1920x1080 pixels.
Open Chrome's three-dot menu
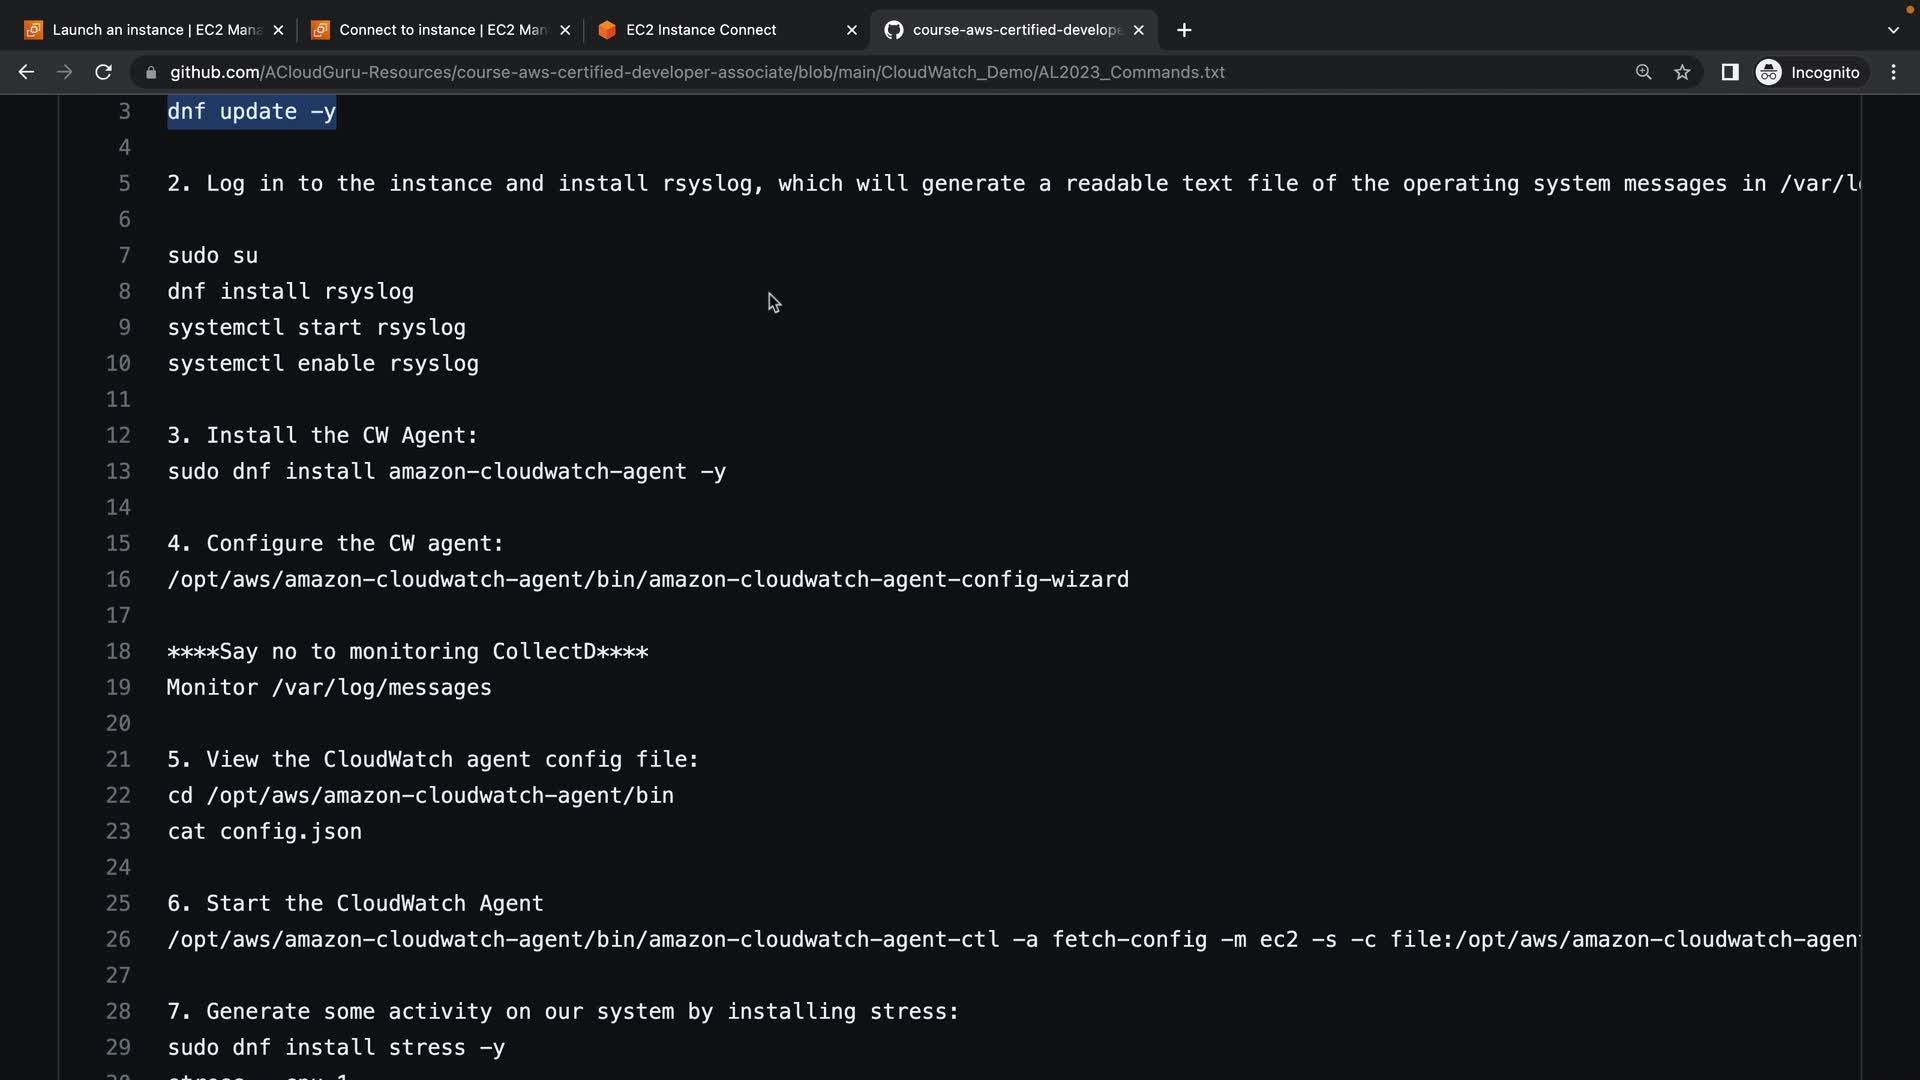pyautogui.click(x=1893, y=72)
